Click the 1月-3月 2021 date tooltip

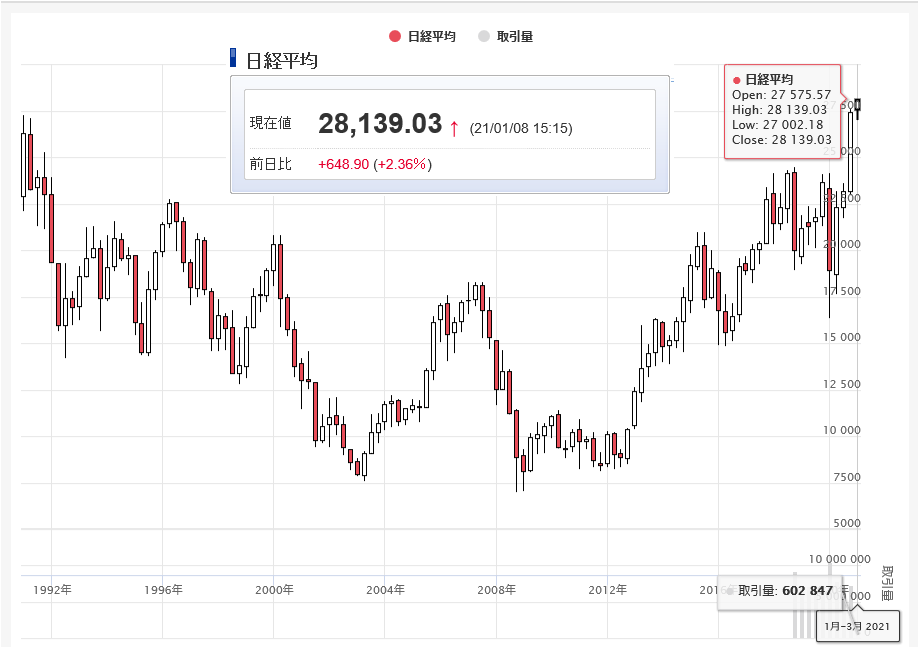(x=857, y=627)
